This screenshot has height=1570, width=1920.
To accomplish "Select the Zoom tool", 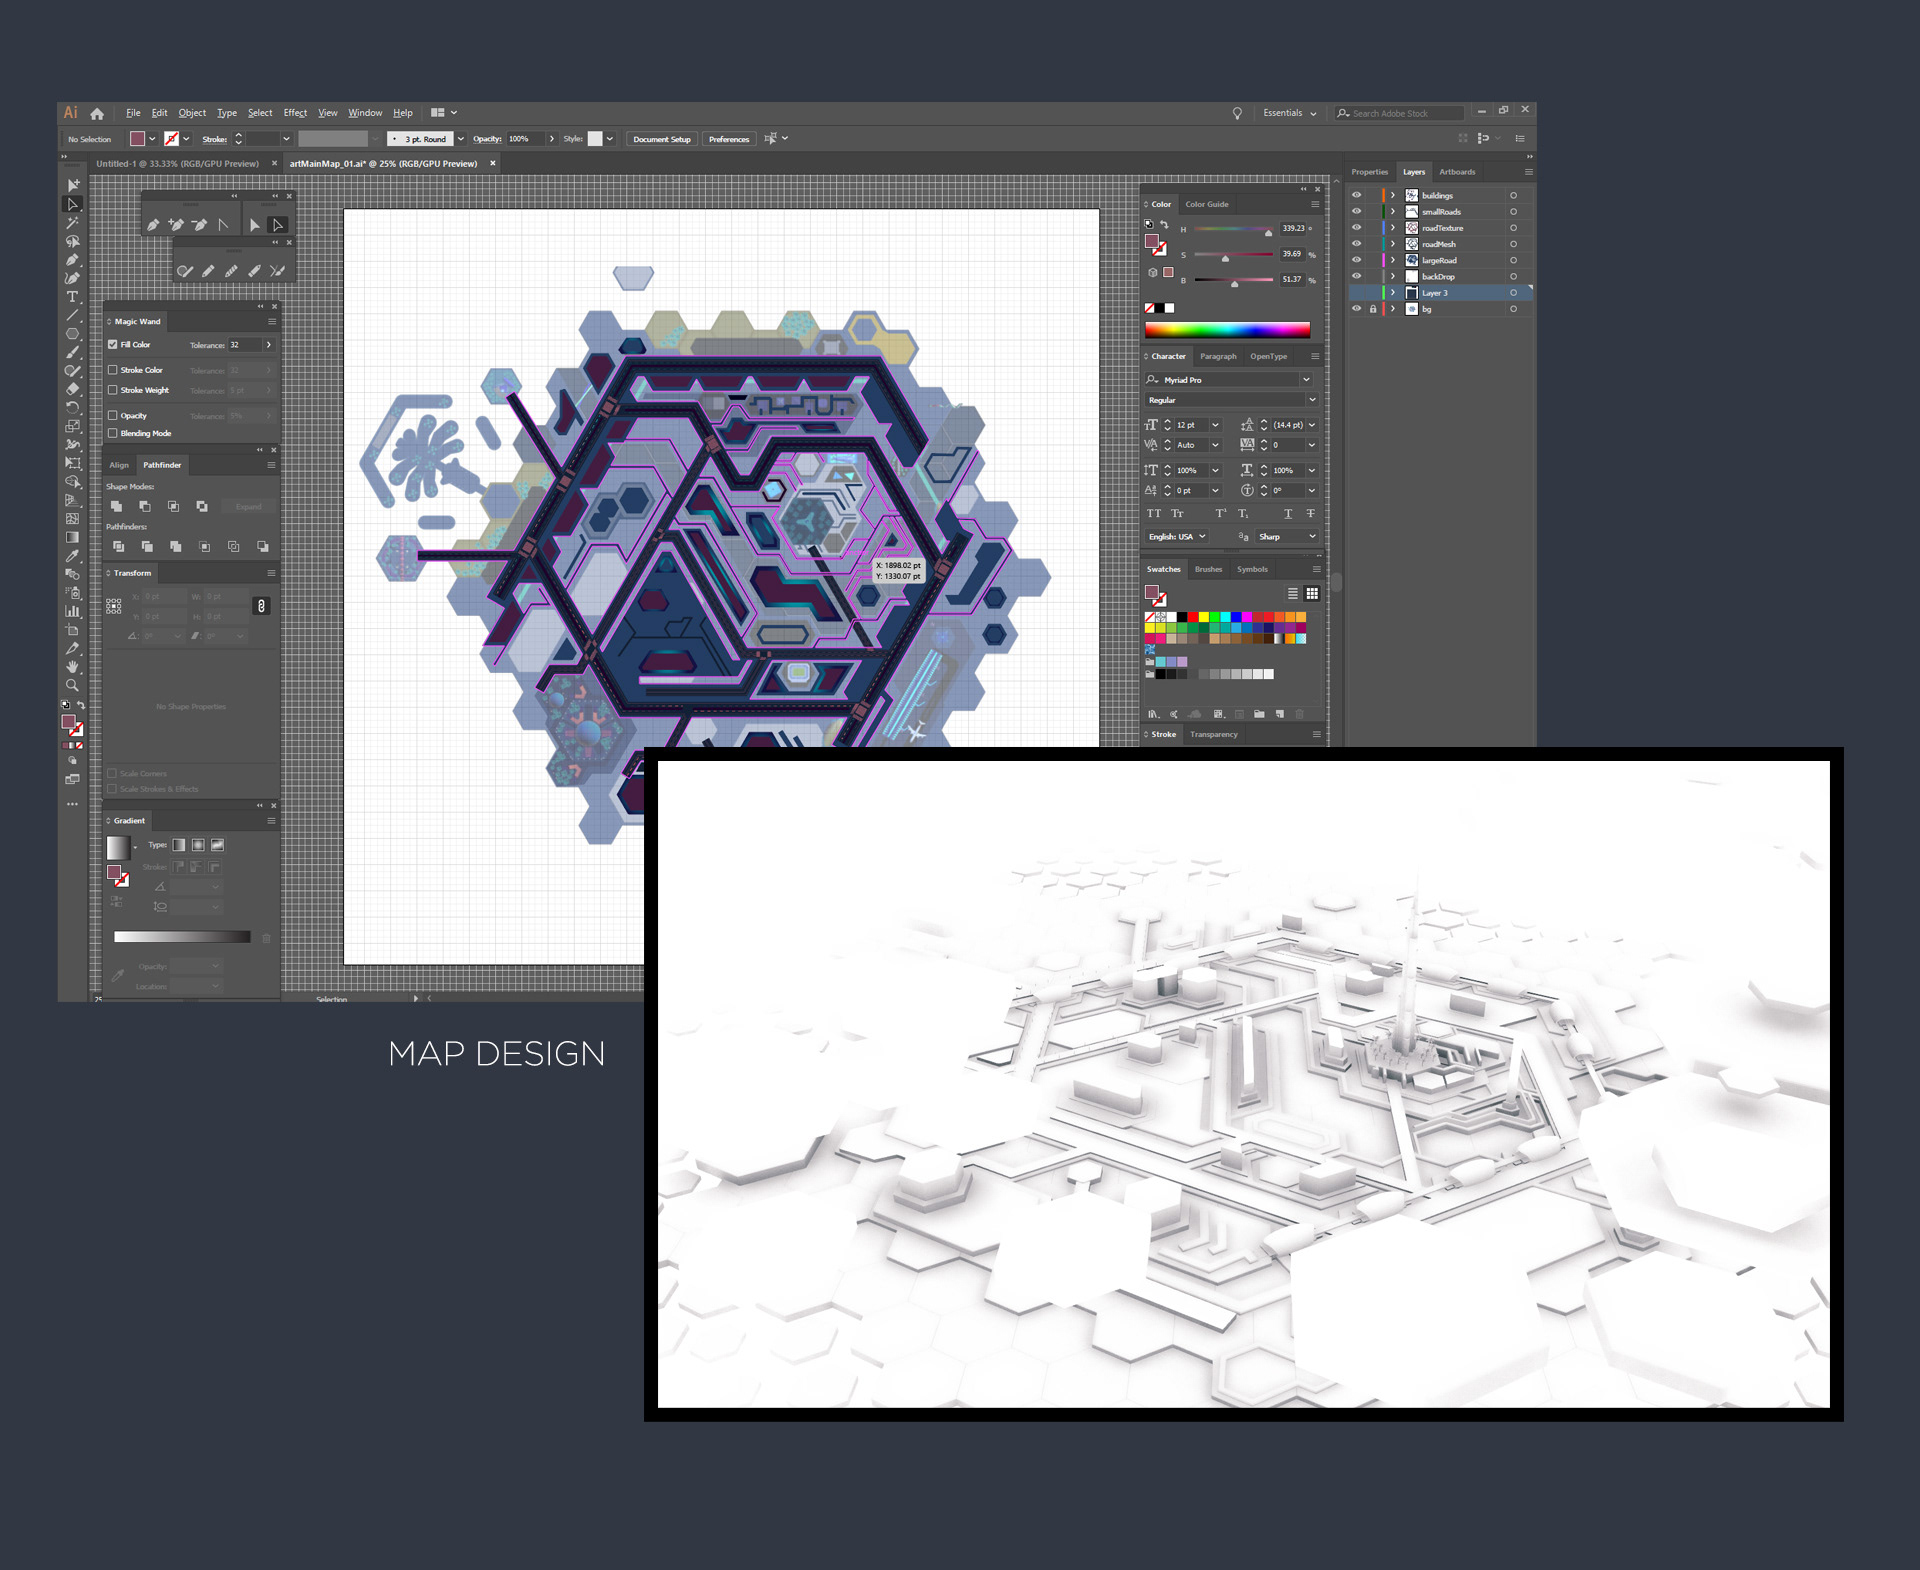I will [x=72, y=685].
